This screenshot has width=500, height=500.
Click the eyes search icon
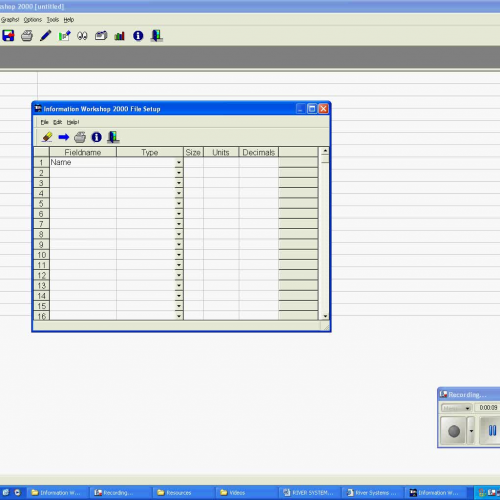(x=82, y=36)
